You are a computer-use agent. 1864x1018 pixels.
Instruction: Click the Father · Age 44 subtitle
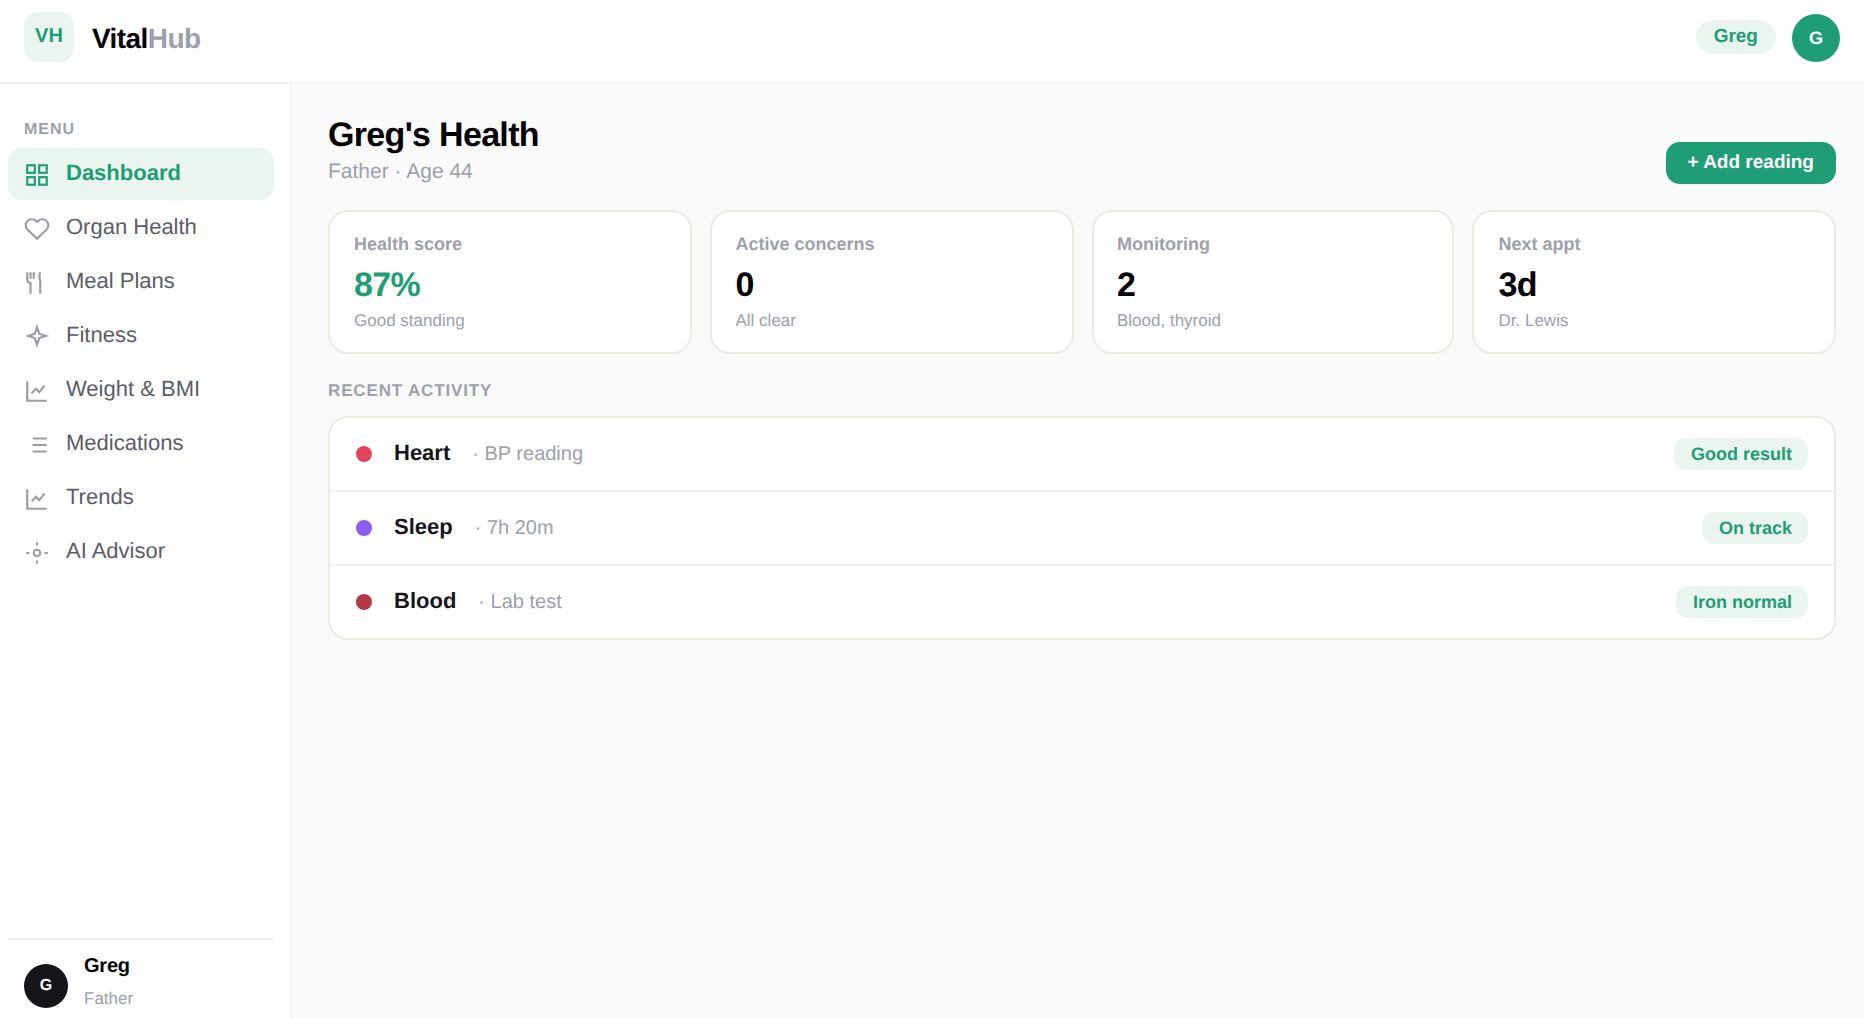[x=400, y=171]
